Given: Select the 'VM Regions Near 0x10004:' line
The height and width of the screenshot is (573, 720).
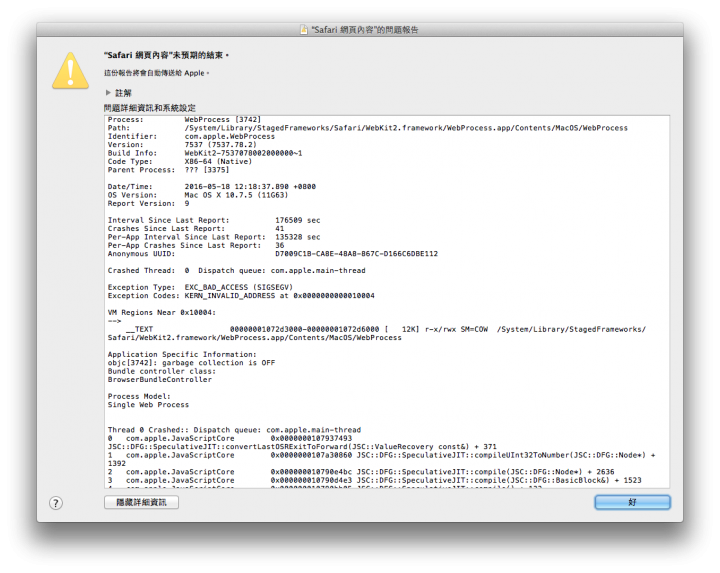Looking at the screenshot, I should [x=162, y=313].
